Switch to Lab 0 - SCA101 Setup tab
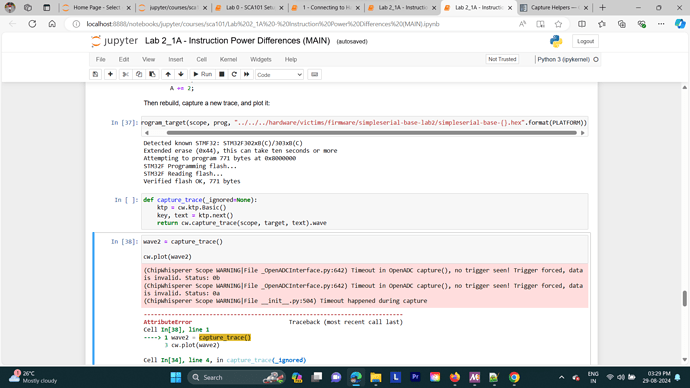Screen dimensions: 690x388 point(250,7)
